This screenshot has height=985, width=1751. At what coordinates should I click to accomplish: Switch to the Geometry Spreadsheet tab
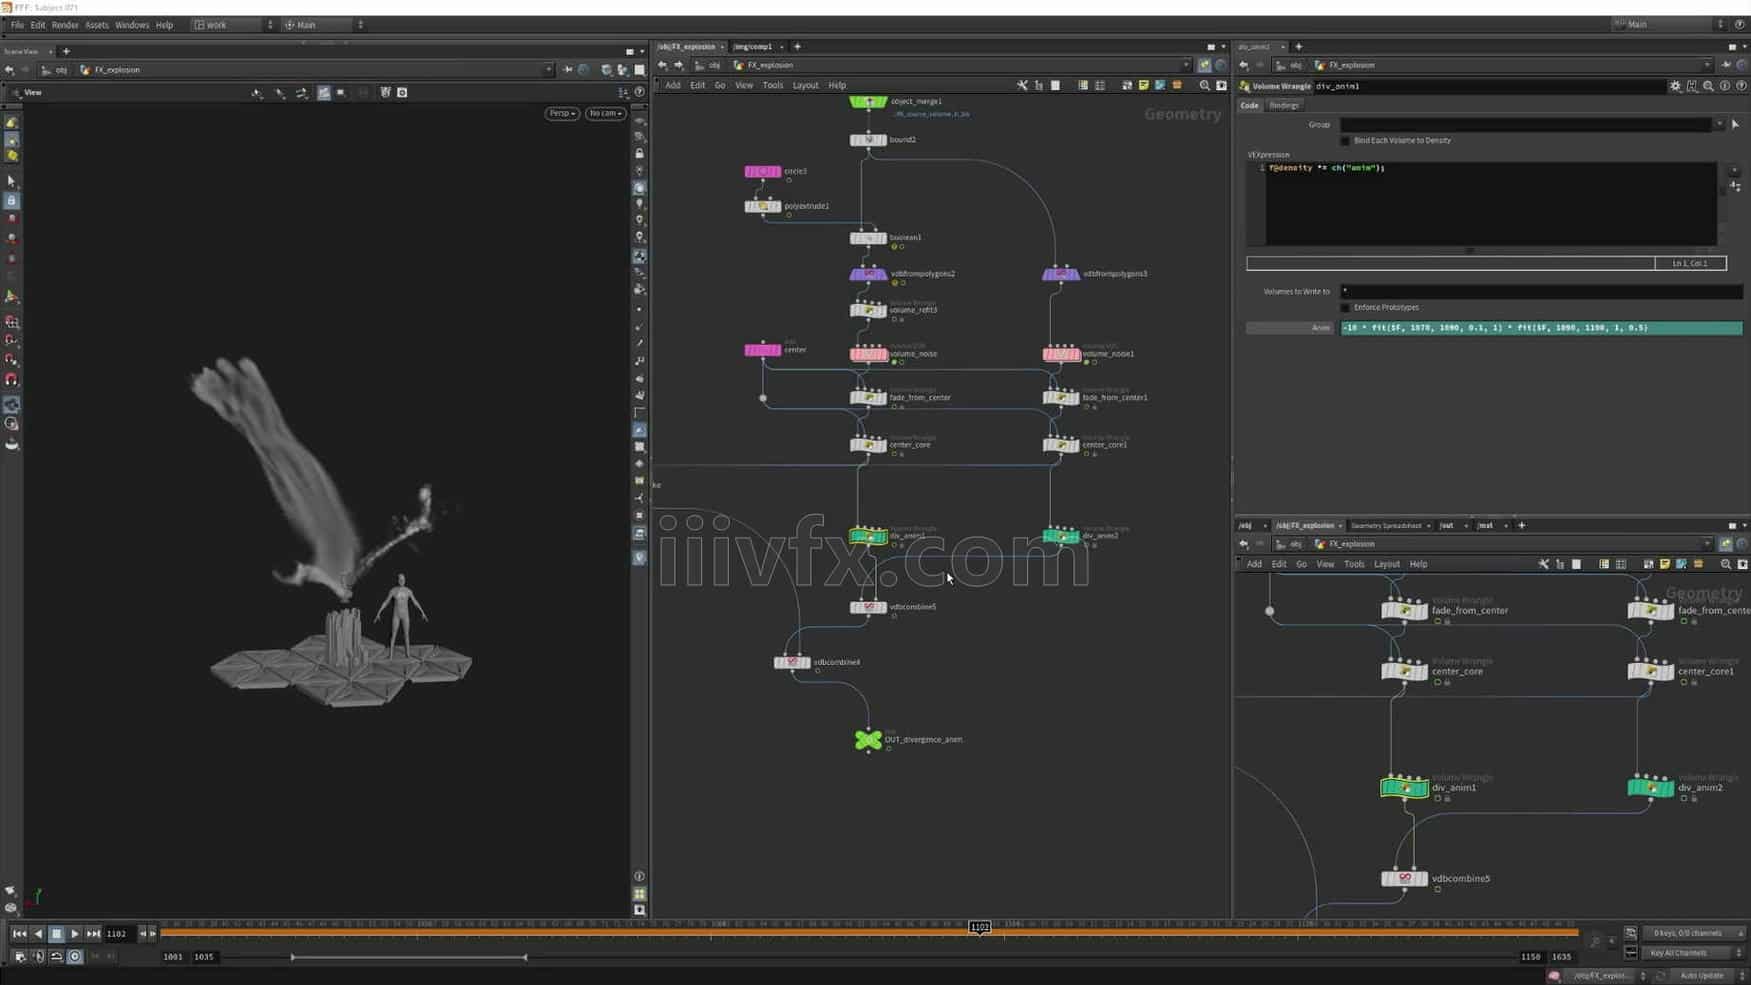1386,525
